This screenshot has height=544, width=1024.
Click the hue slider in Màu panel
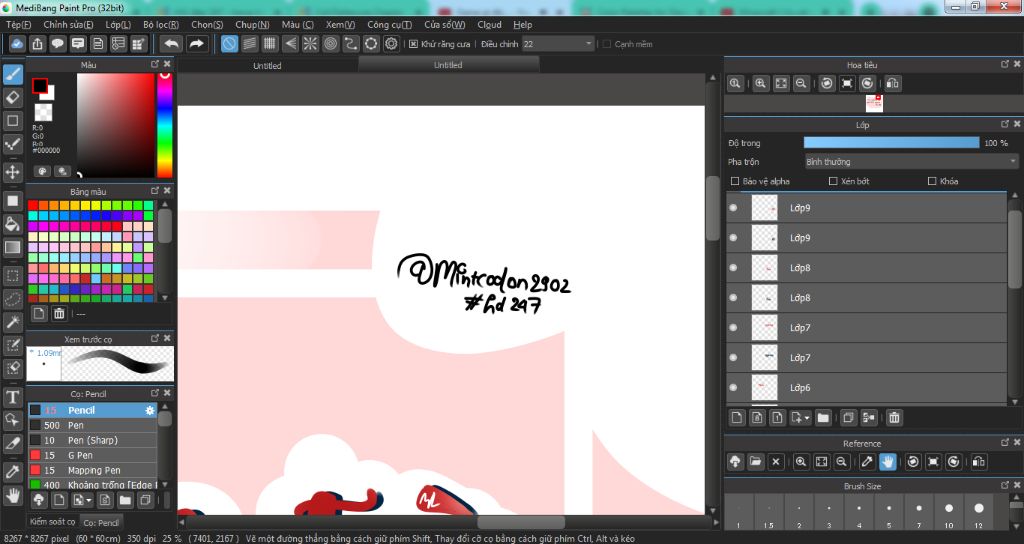pos(165,125)
